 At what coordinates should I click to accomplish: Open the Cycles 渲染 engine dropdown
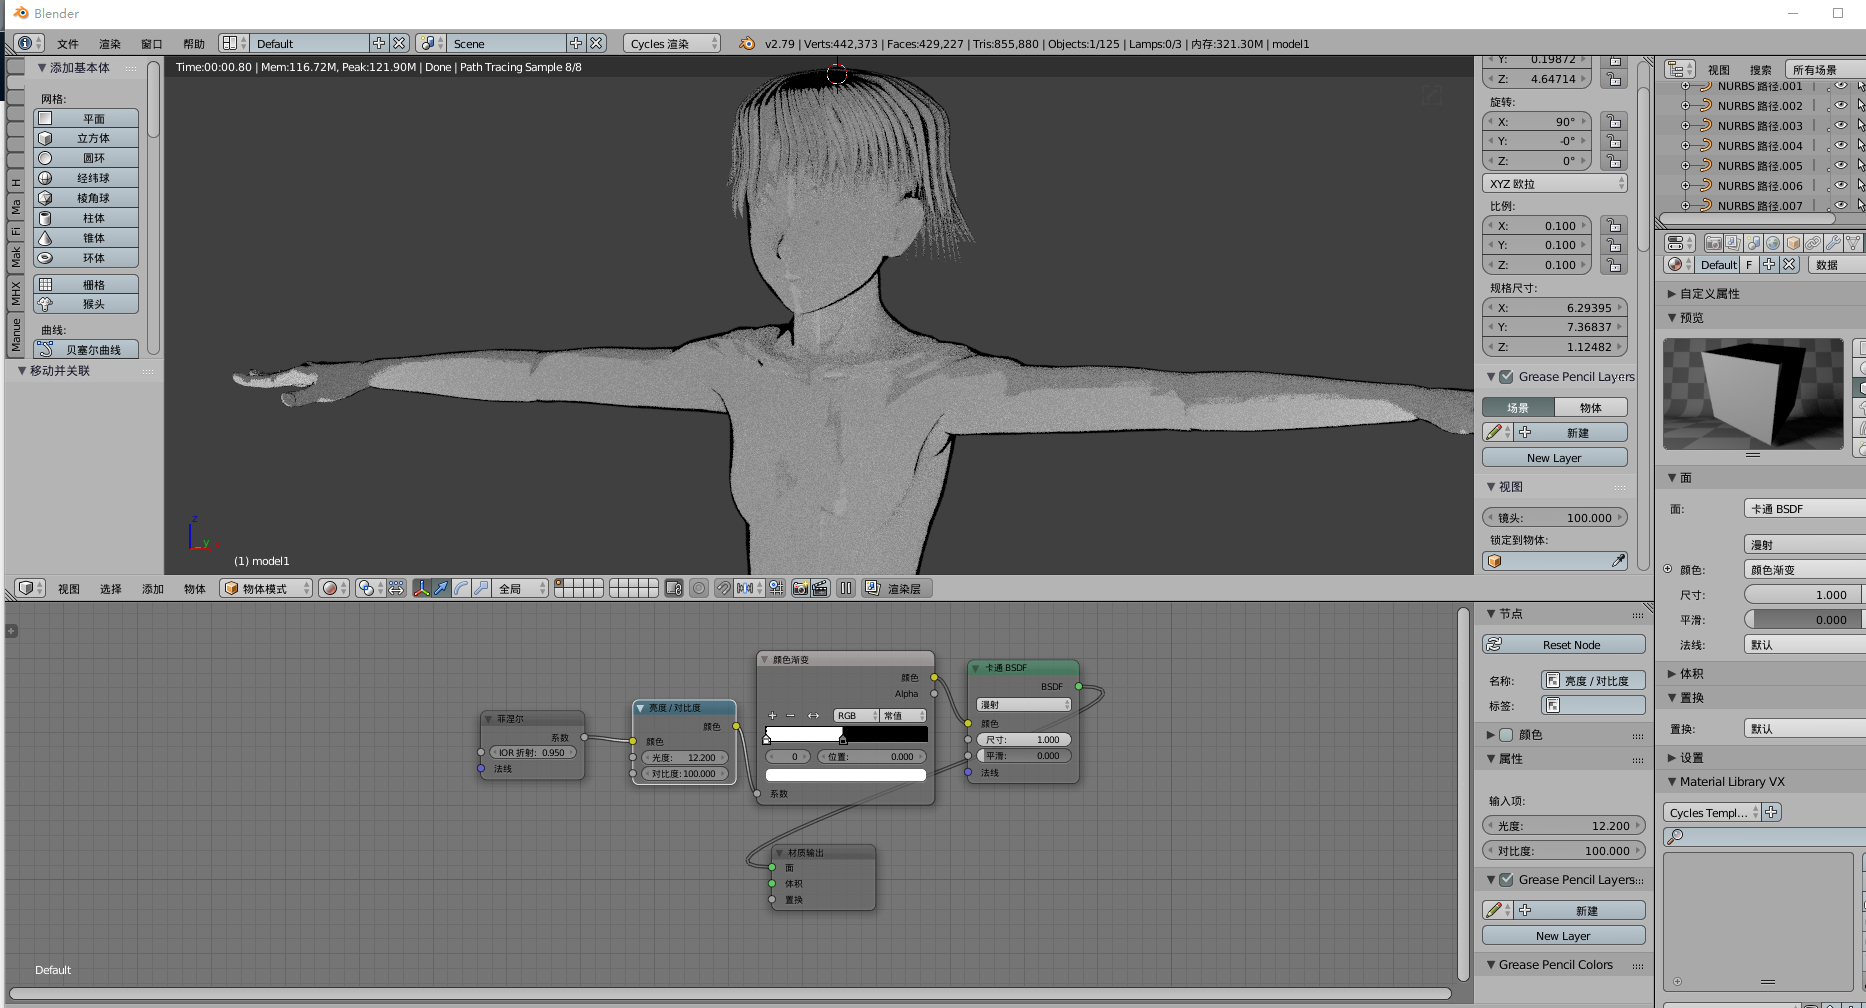click(x=672, y=43)
